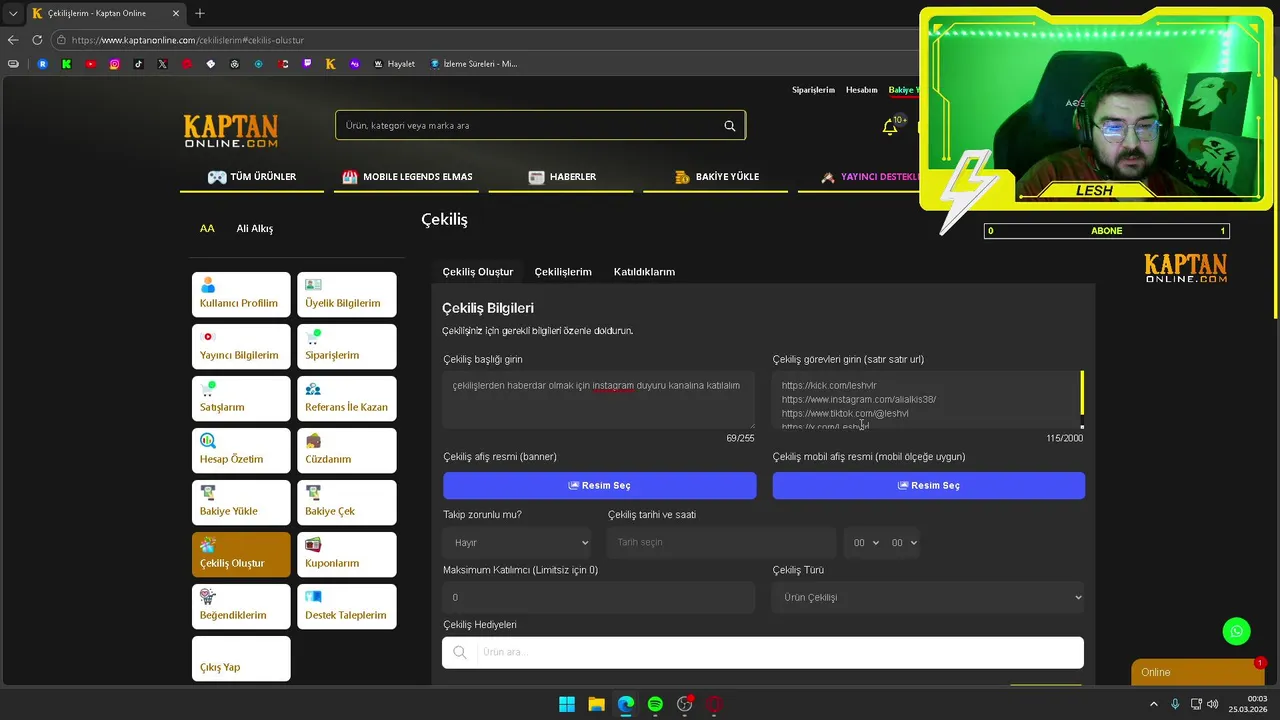Open Üyelik Bilgilerim card

pyautogui.click(x=347, y=294)
